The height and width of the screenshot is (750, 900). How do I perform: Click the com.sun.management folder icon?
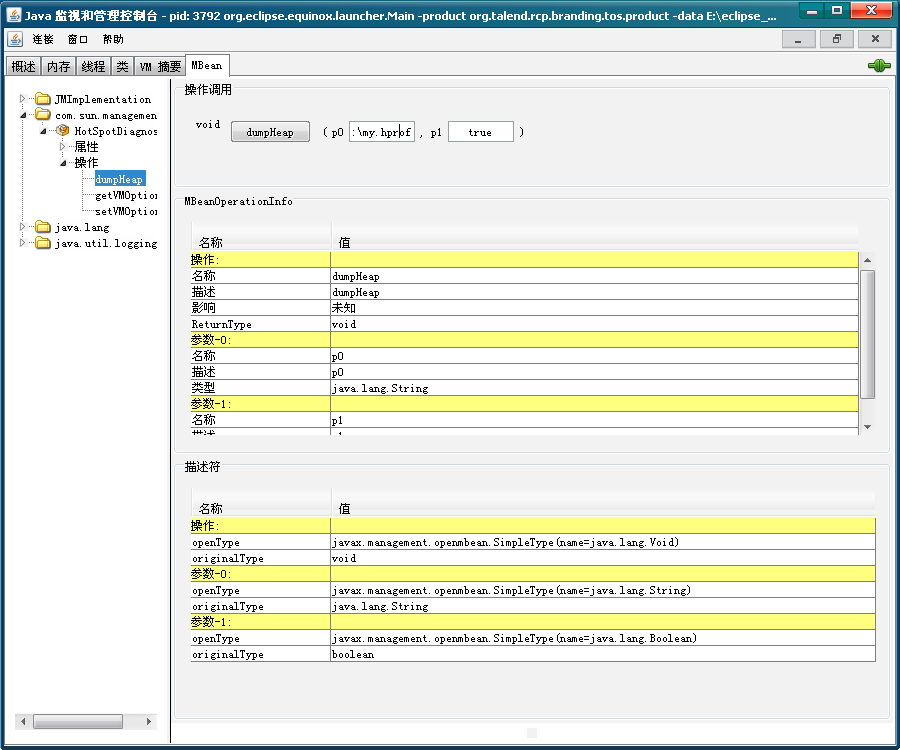point(42,115)
